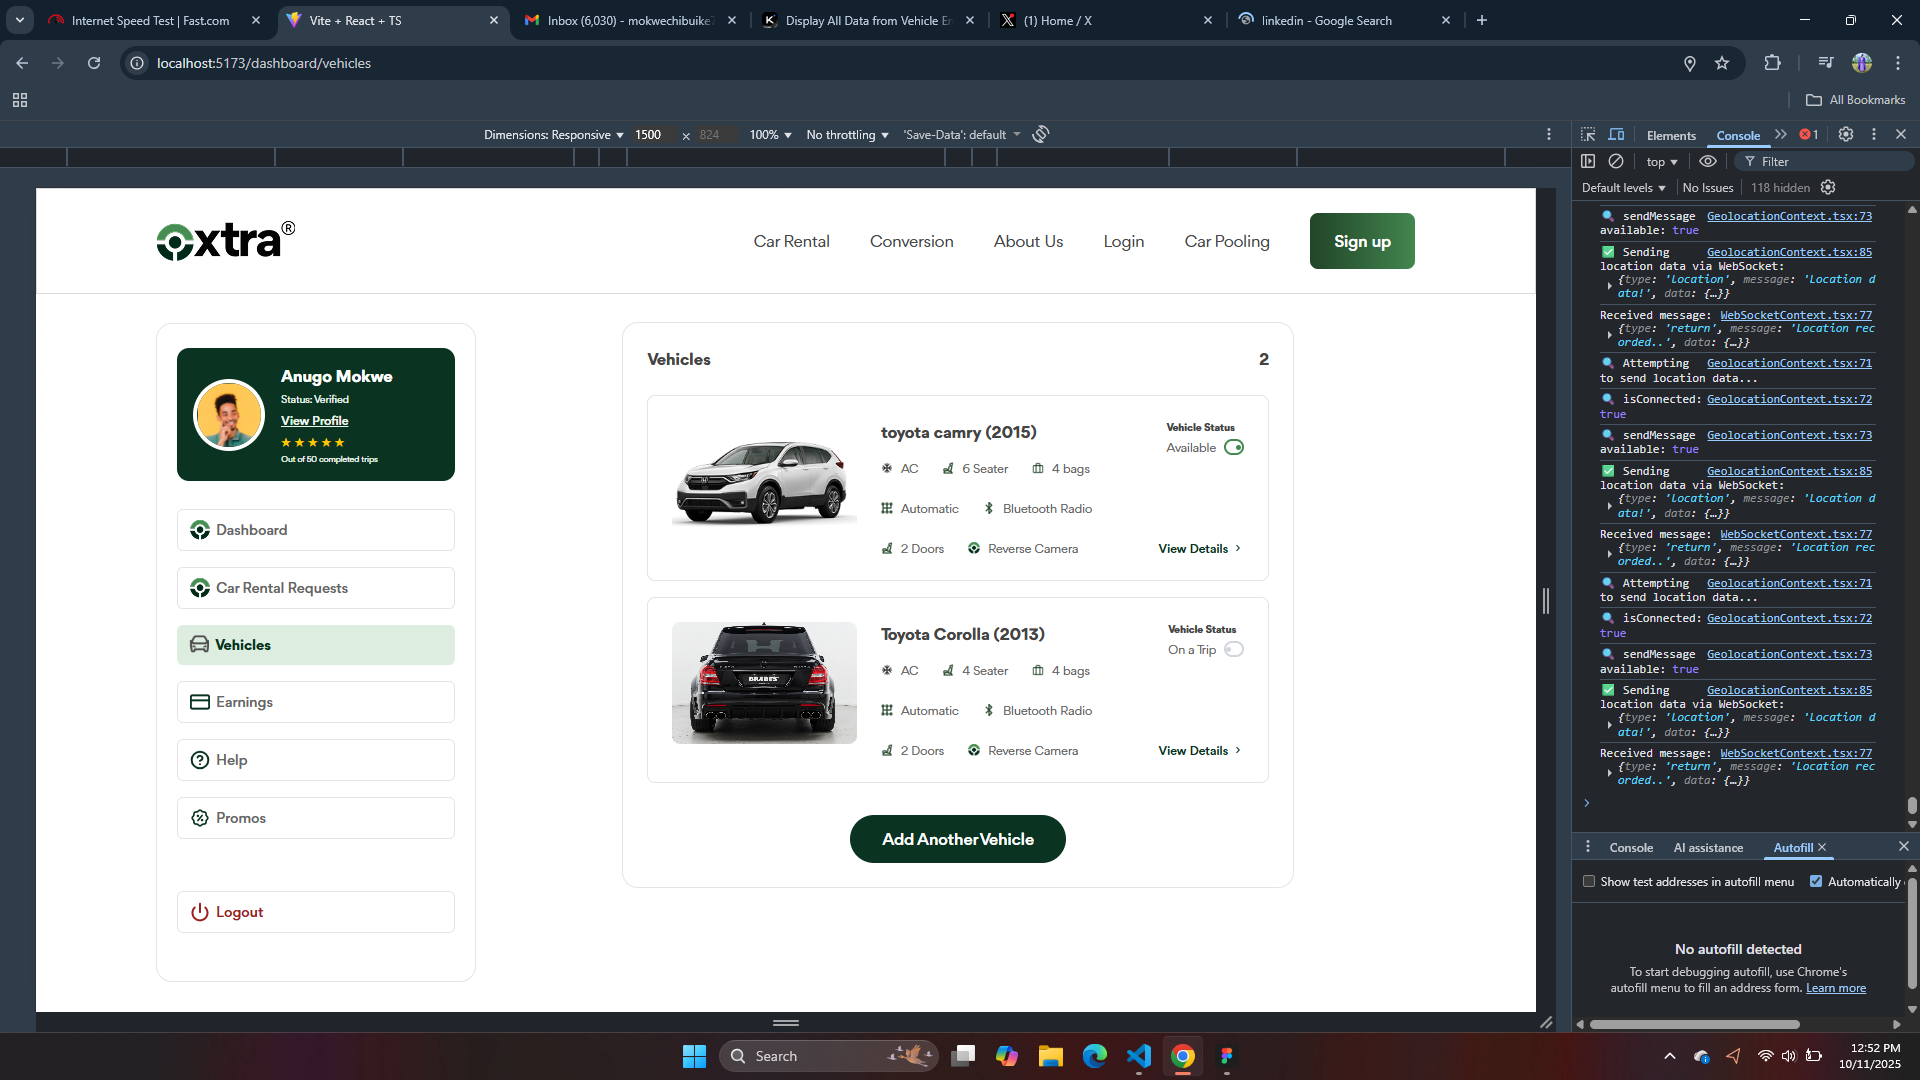Click the rotate screen orientation icon
Image resolution: width=1920 pixels, height=1080 pixels.
pos(1041,134)
